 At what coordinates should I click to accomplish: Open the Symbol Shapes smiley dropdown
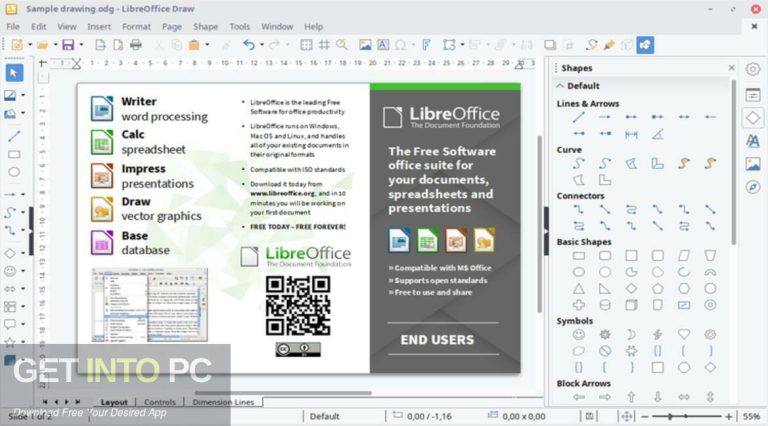click(x=23, y=271)
